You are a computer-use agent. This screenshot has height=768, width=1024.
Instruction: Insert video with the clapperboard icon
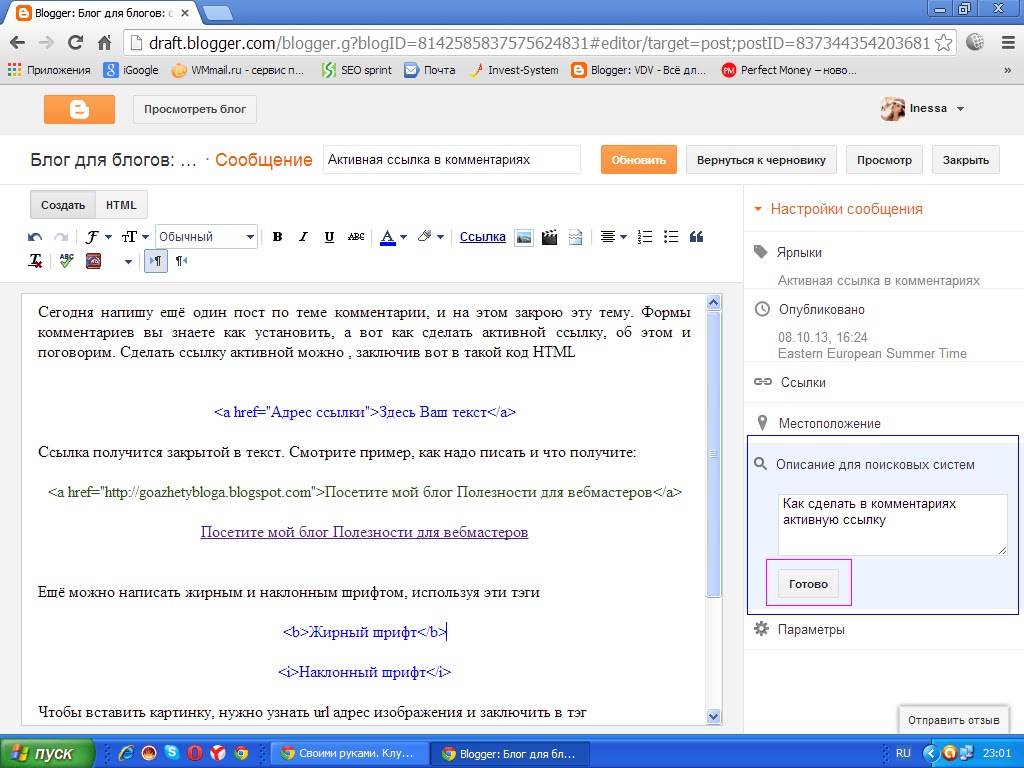[x=549, y=237]
